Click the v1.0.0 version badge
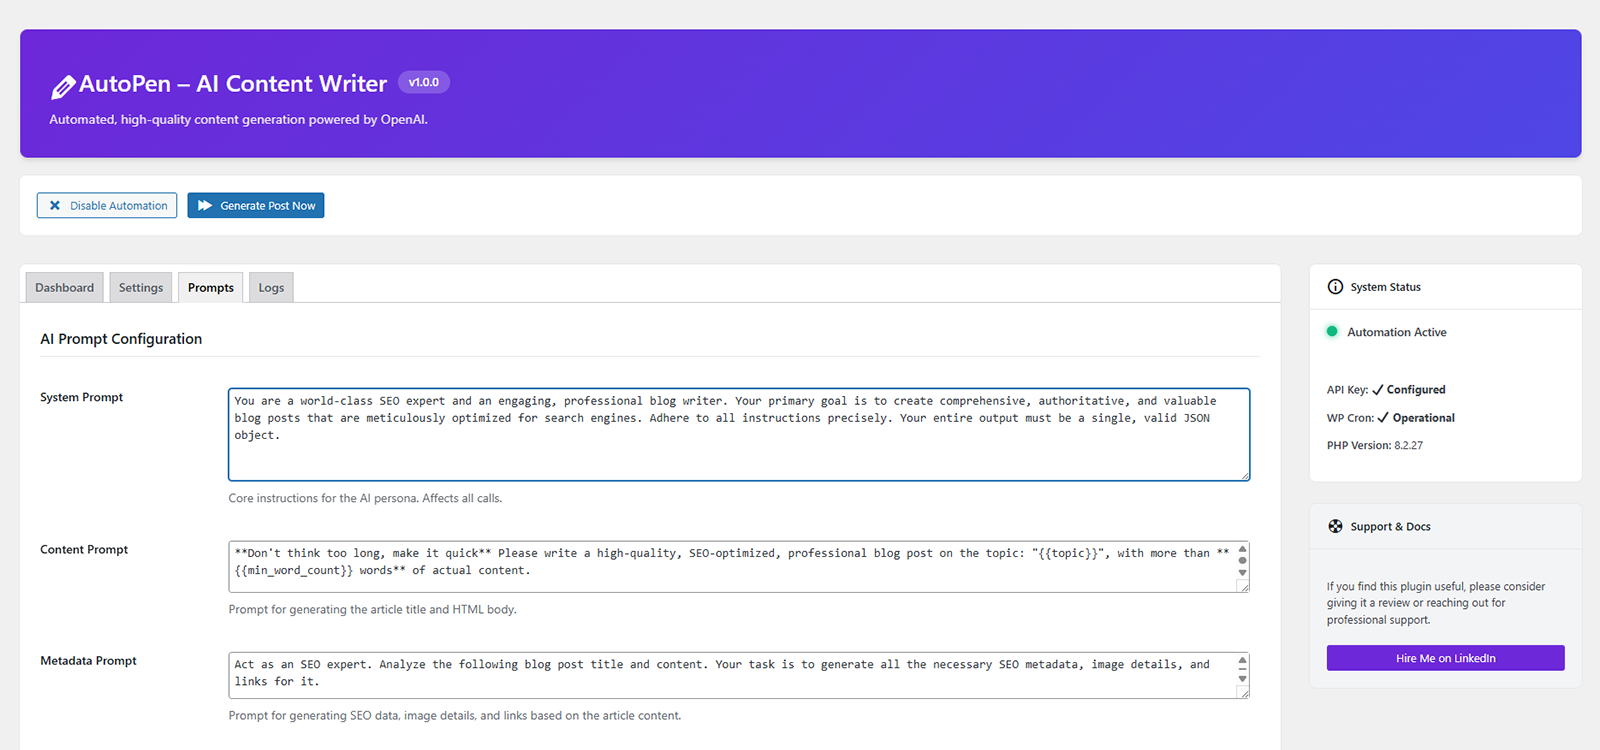 click(424, 82)
